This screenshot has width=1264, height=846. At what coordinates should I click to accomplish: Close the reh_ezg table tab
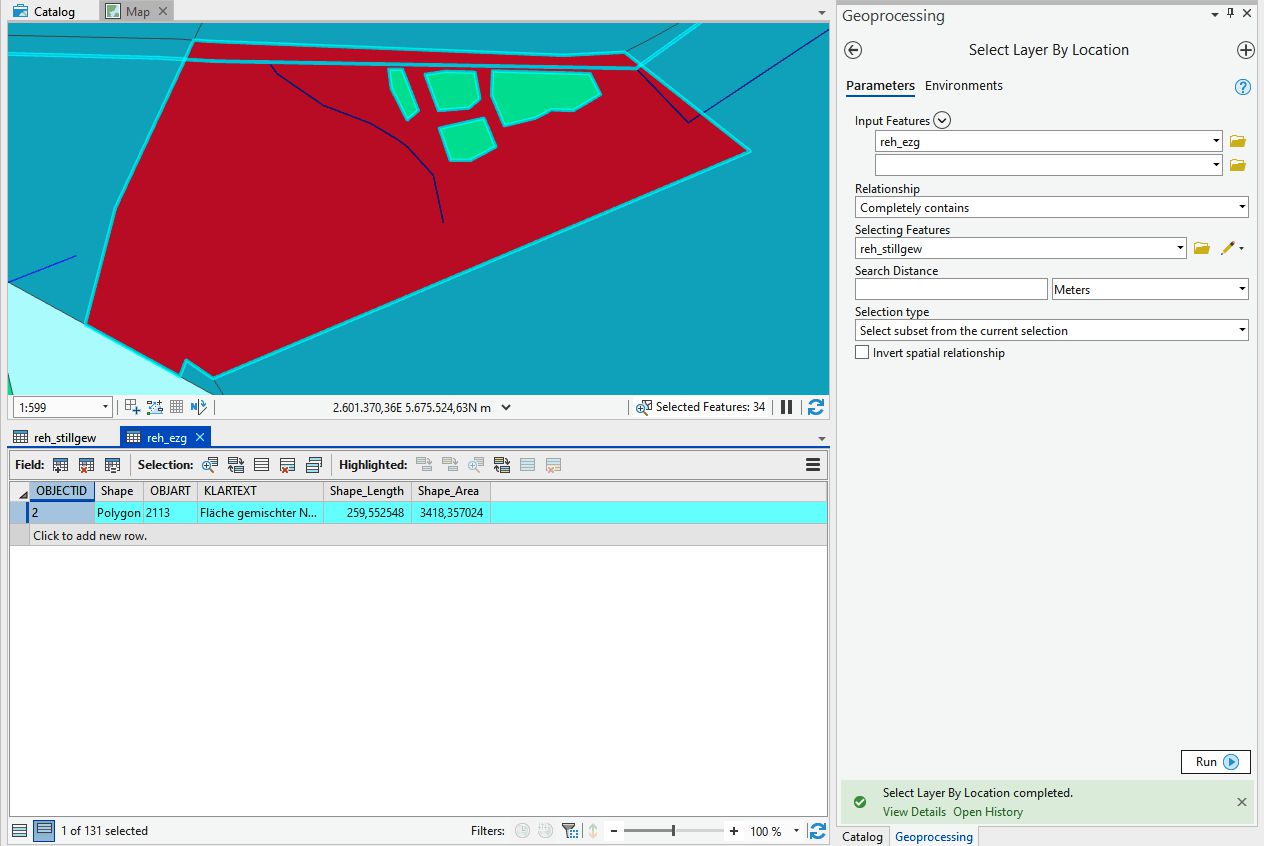tap(199, 437)
